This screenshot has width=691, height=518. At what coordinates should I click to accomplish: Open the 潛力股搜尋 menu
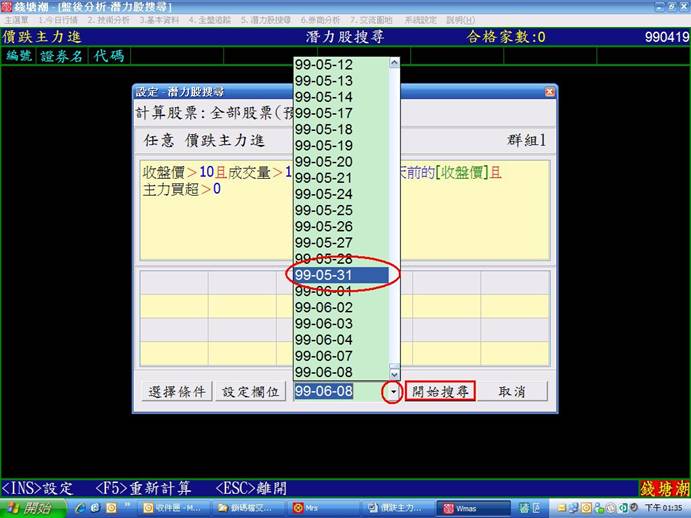point(268,19)
